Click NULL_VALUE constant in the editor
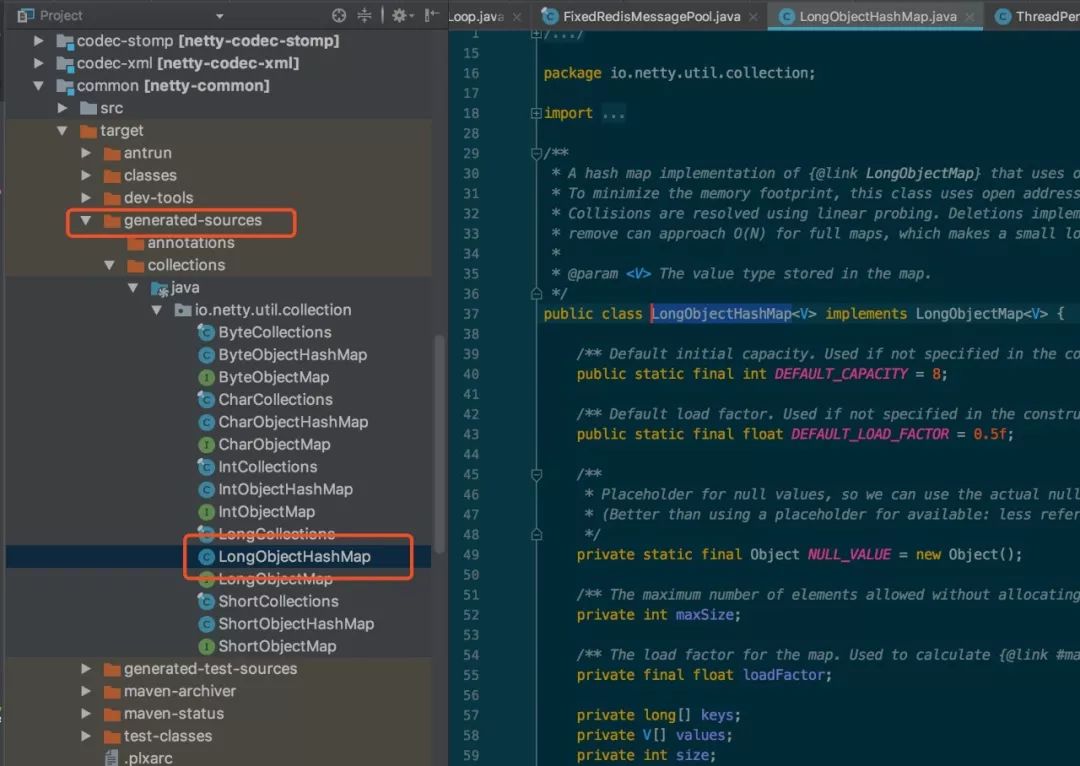 [849, 555]
